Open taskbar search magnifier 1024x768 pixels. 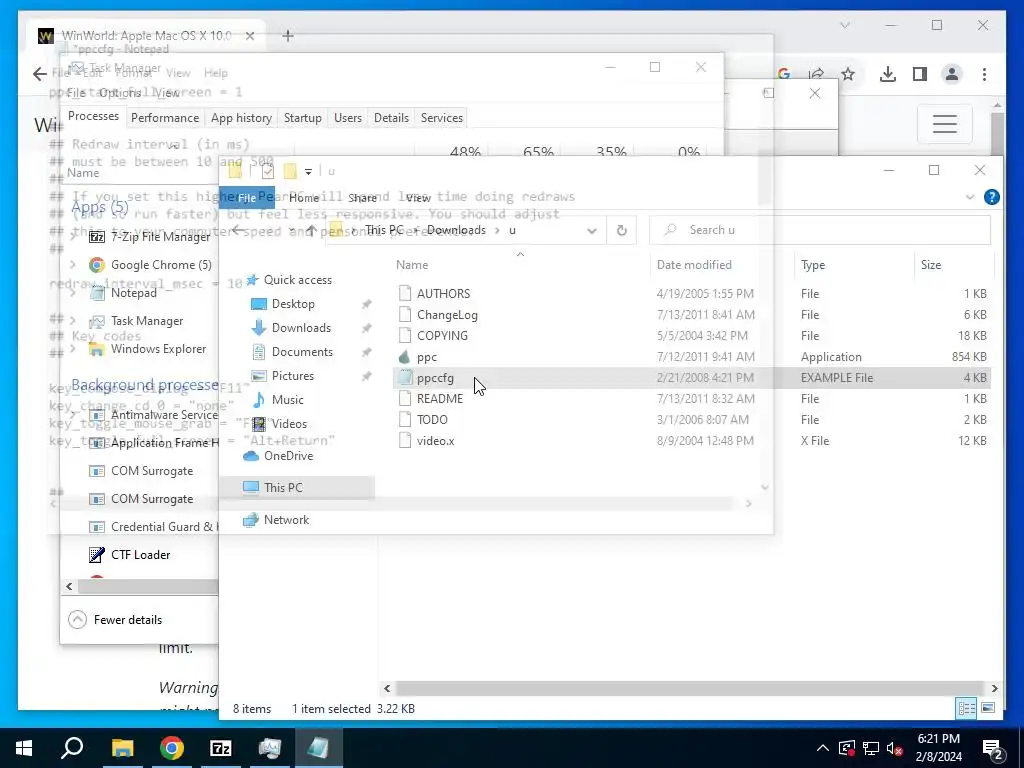72,748
